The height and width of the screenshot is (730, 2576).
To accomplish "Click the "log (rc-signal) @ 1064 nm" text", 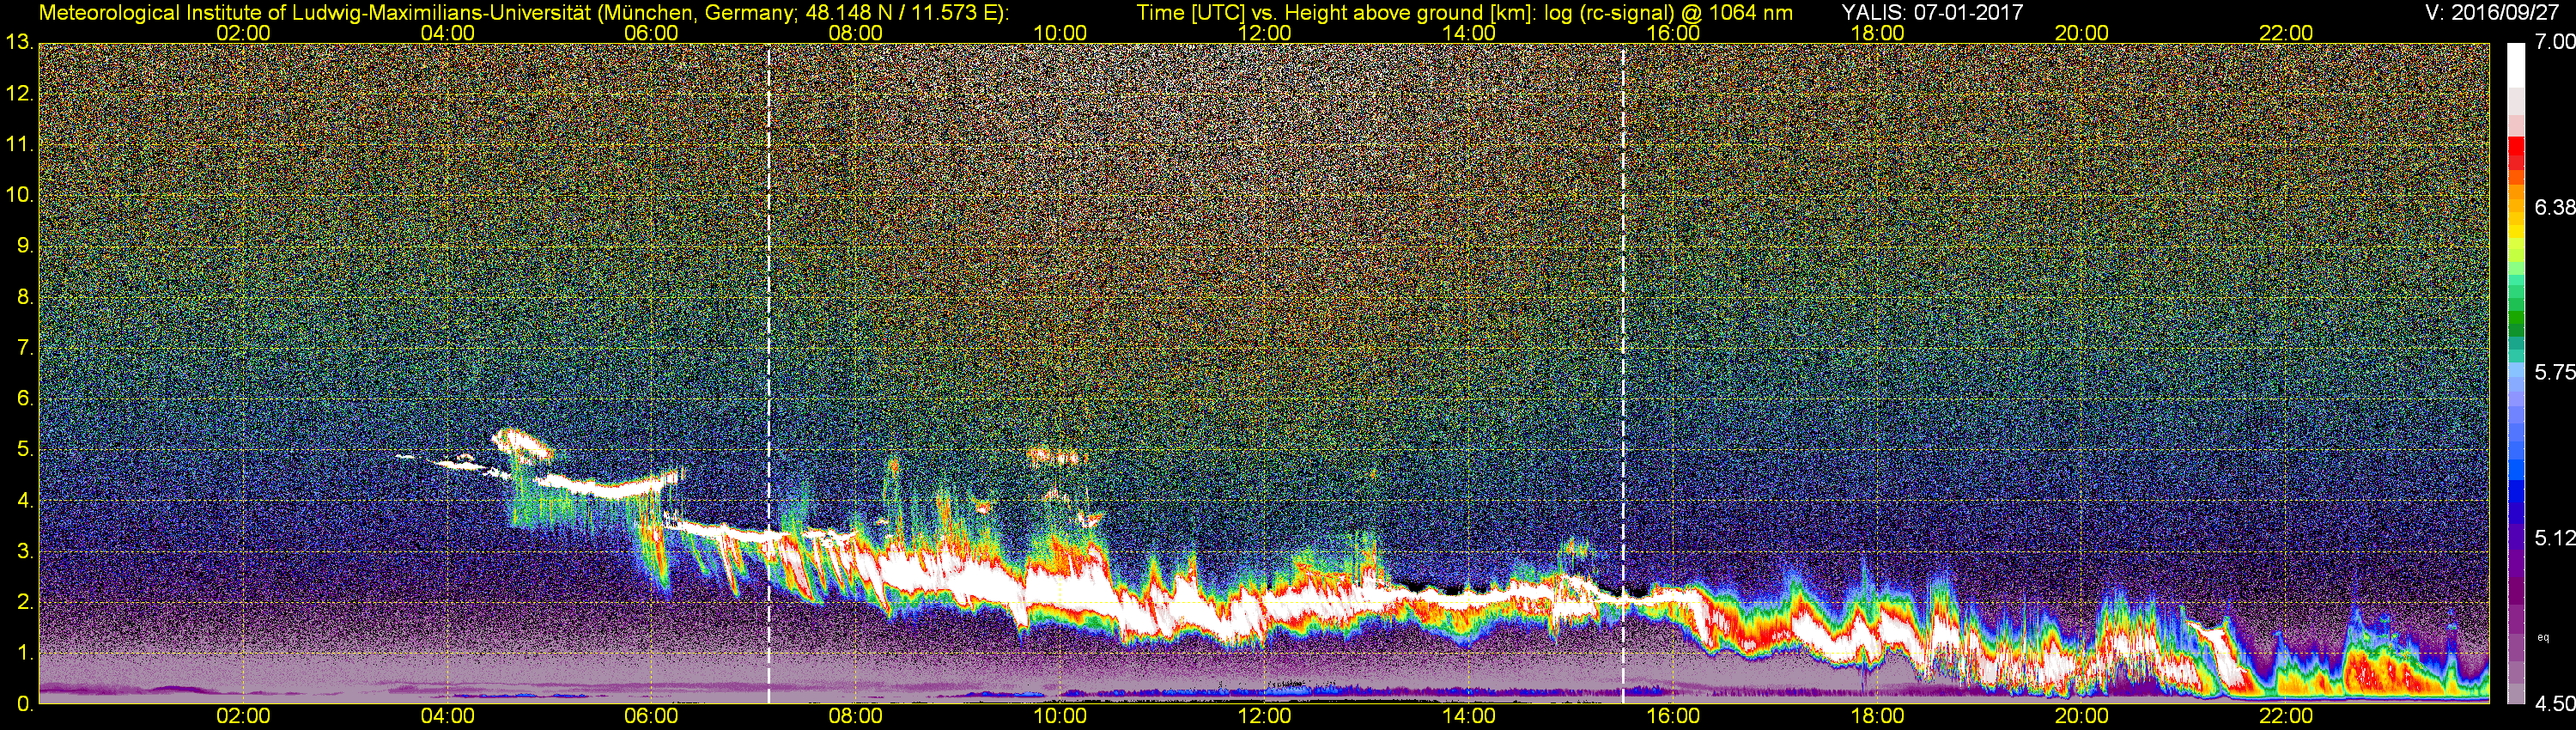I will [1668, 12].
